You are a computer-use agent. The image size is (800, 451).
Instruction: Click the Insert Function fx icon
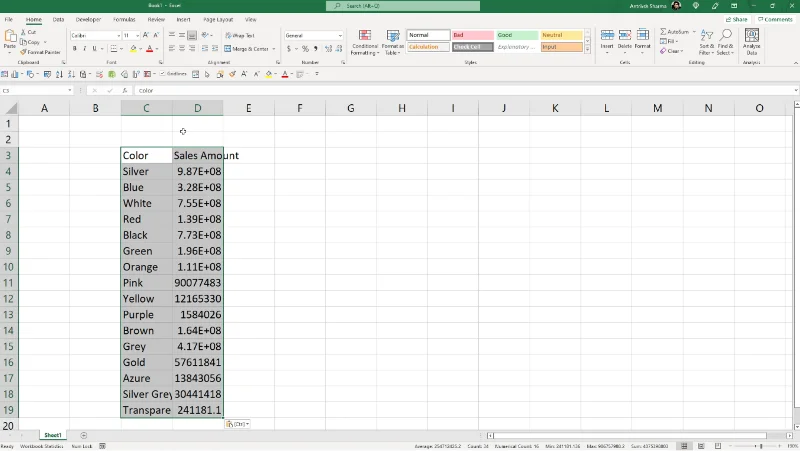click(125, 90)
